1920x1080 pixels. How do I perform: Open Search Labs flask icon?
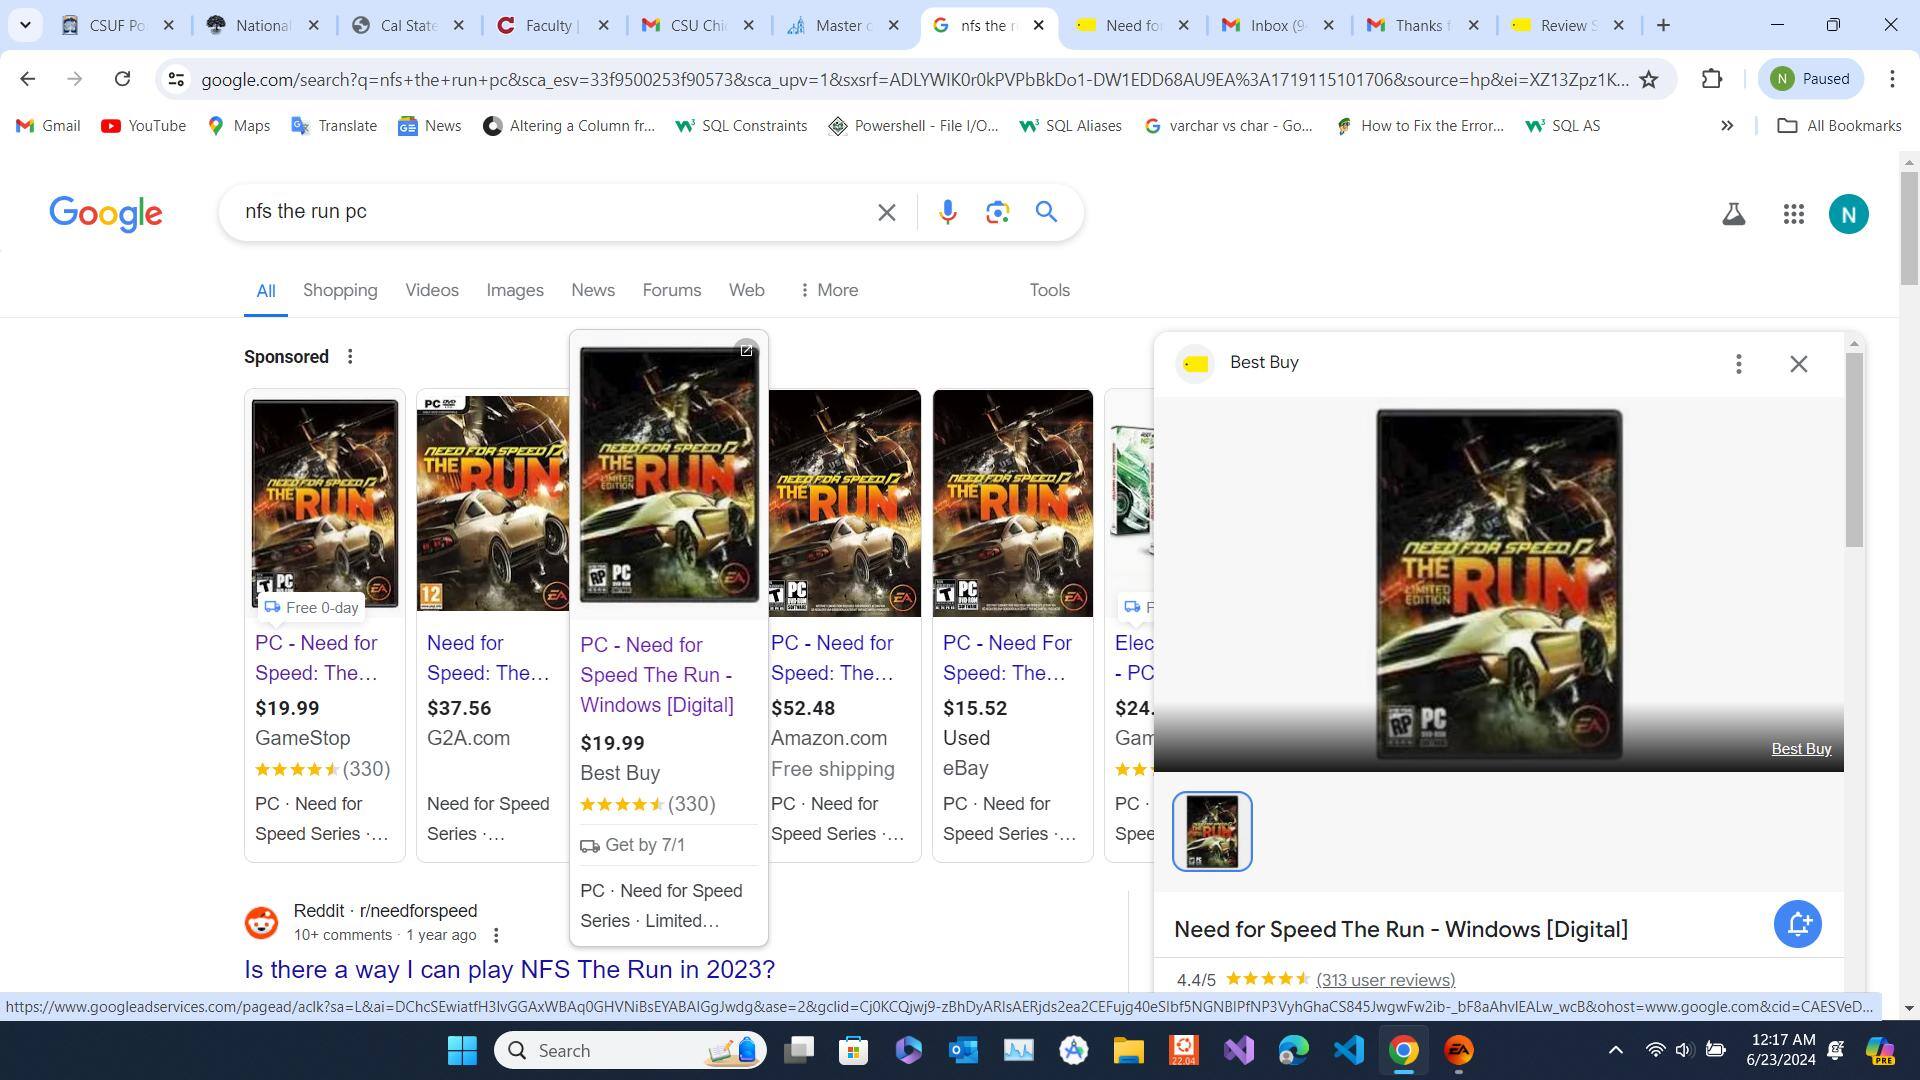click(1733, 214)
